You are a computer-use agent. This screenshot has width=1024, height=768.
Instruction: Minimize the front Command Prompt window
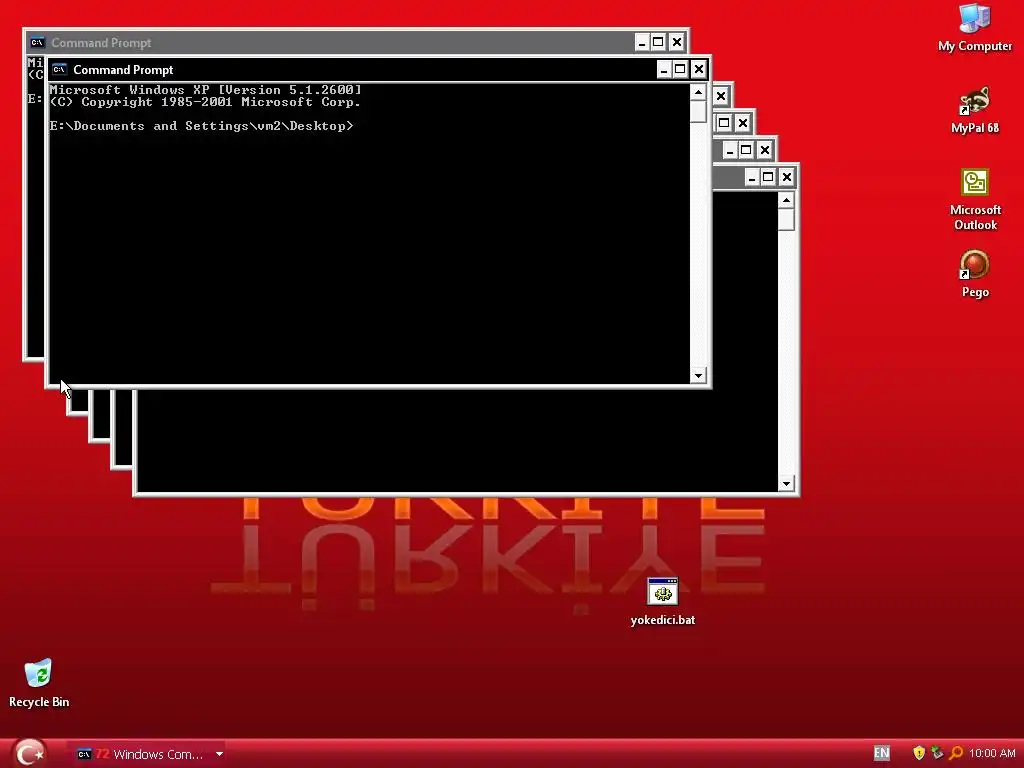pyautogui.click(x=664, y=69)
